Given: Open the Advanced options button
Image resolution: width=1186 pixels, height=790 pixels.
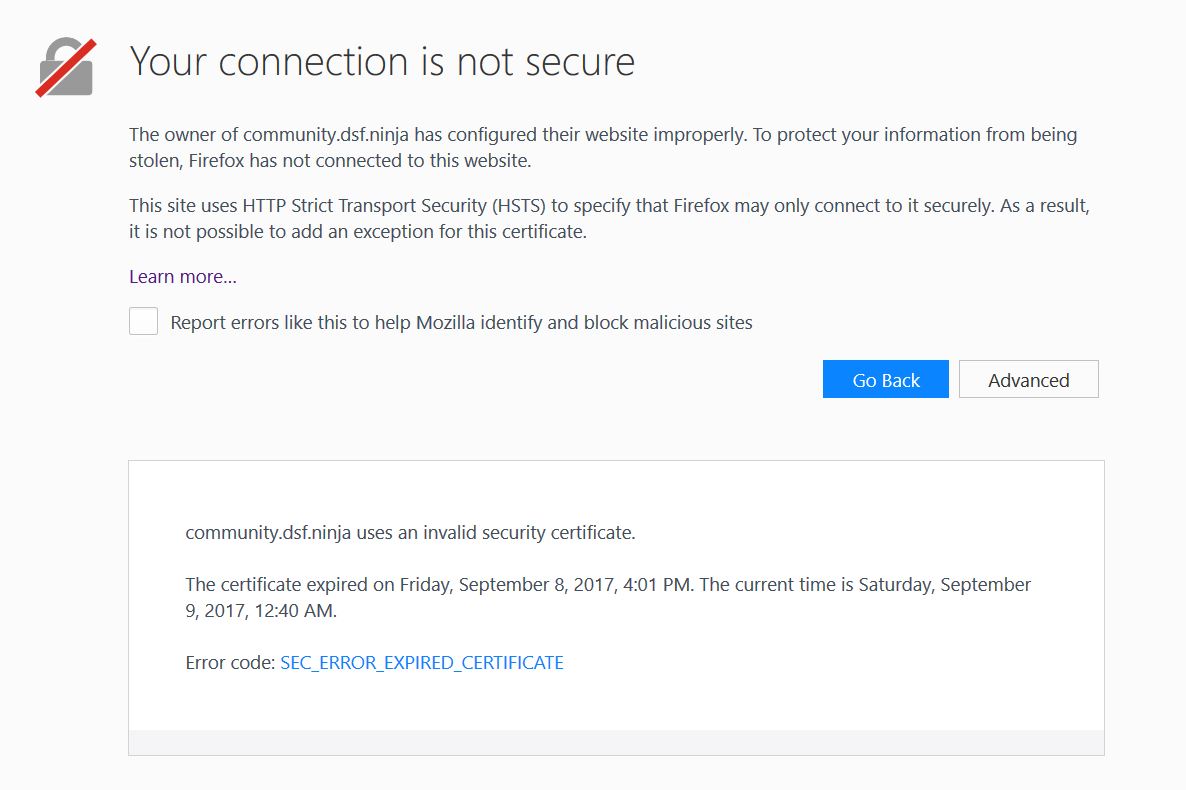Looking at the screenshot, I should (1029, 379).
